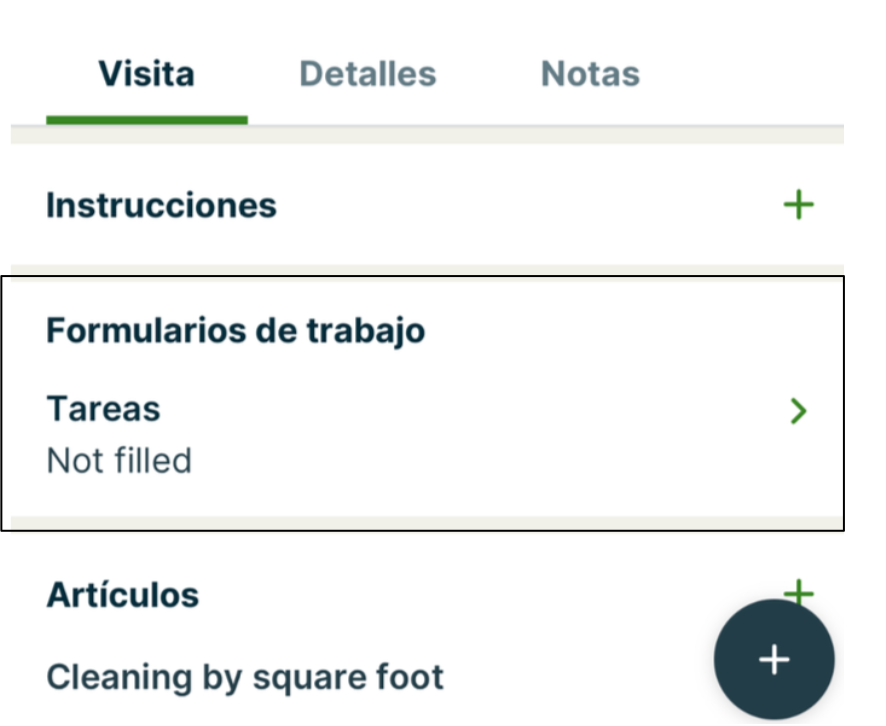Click the Formularios de trabajo heading
Screen dimensions: 886x726
point(235,330)
